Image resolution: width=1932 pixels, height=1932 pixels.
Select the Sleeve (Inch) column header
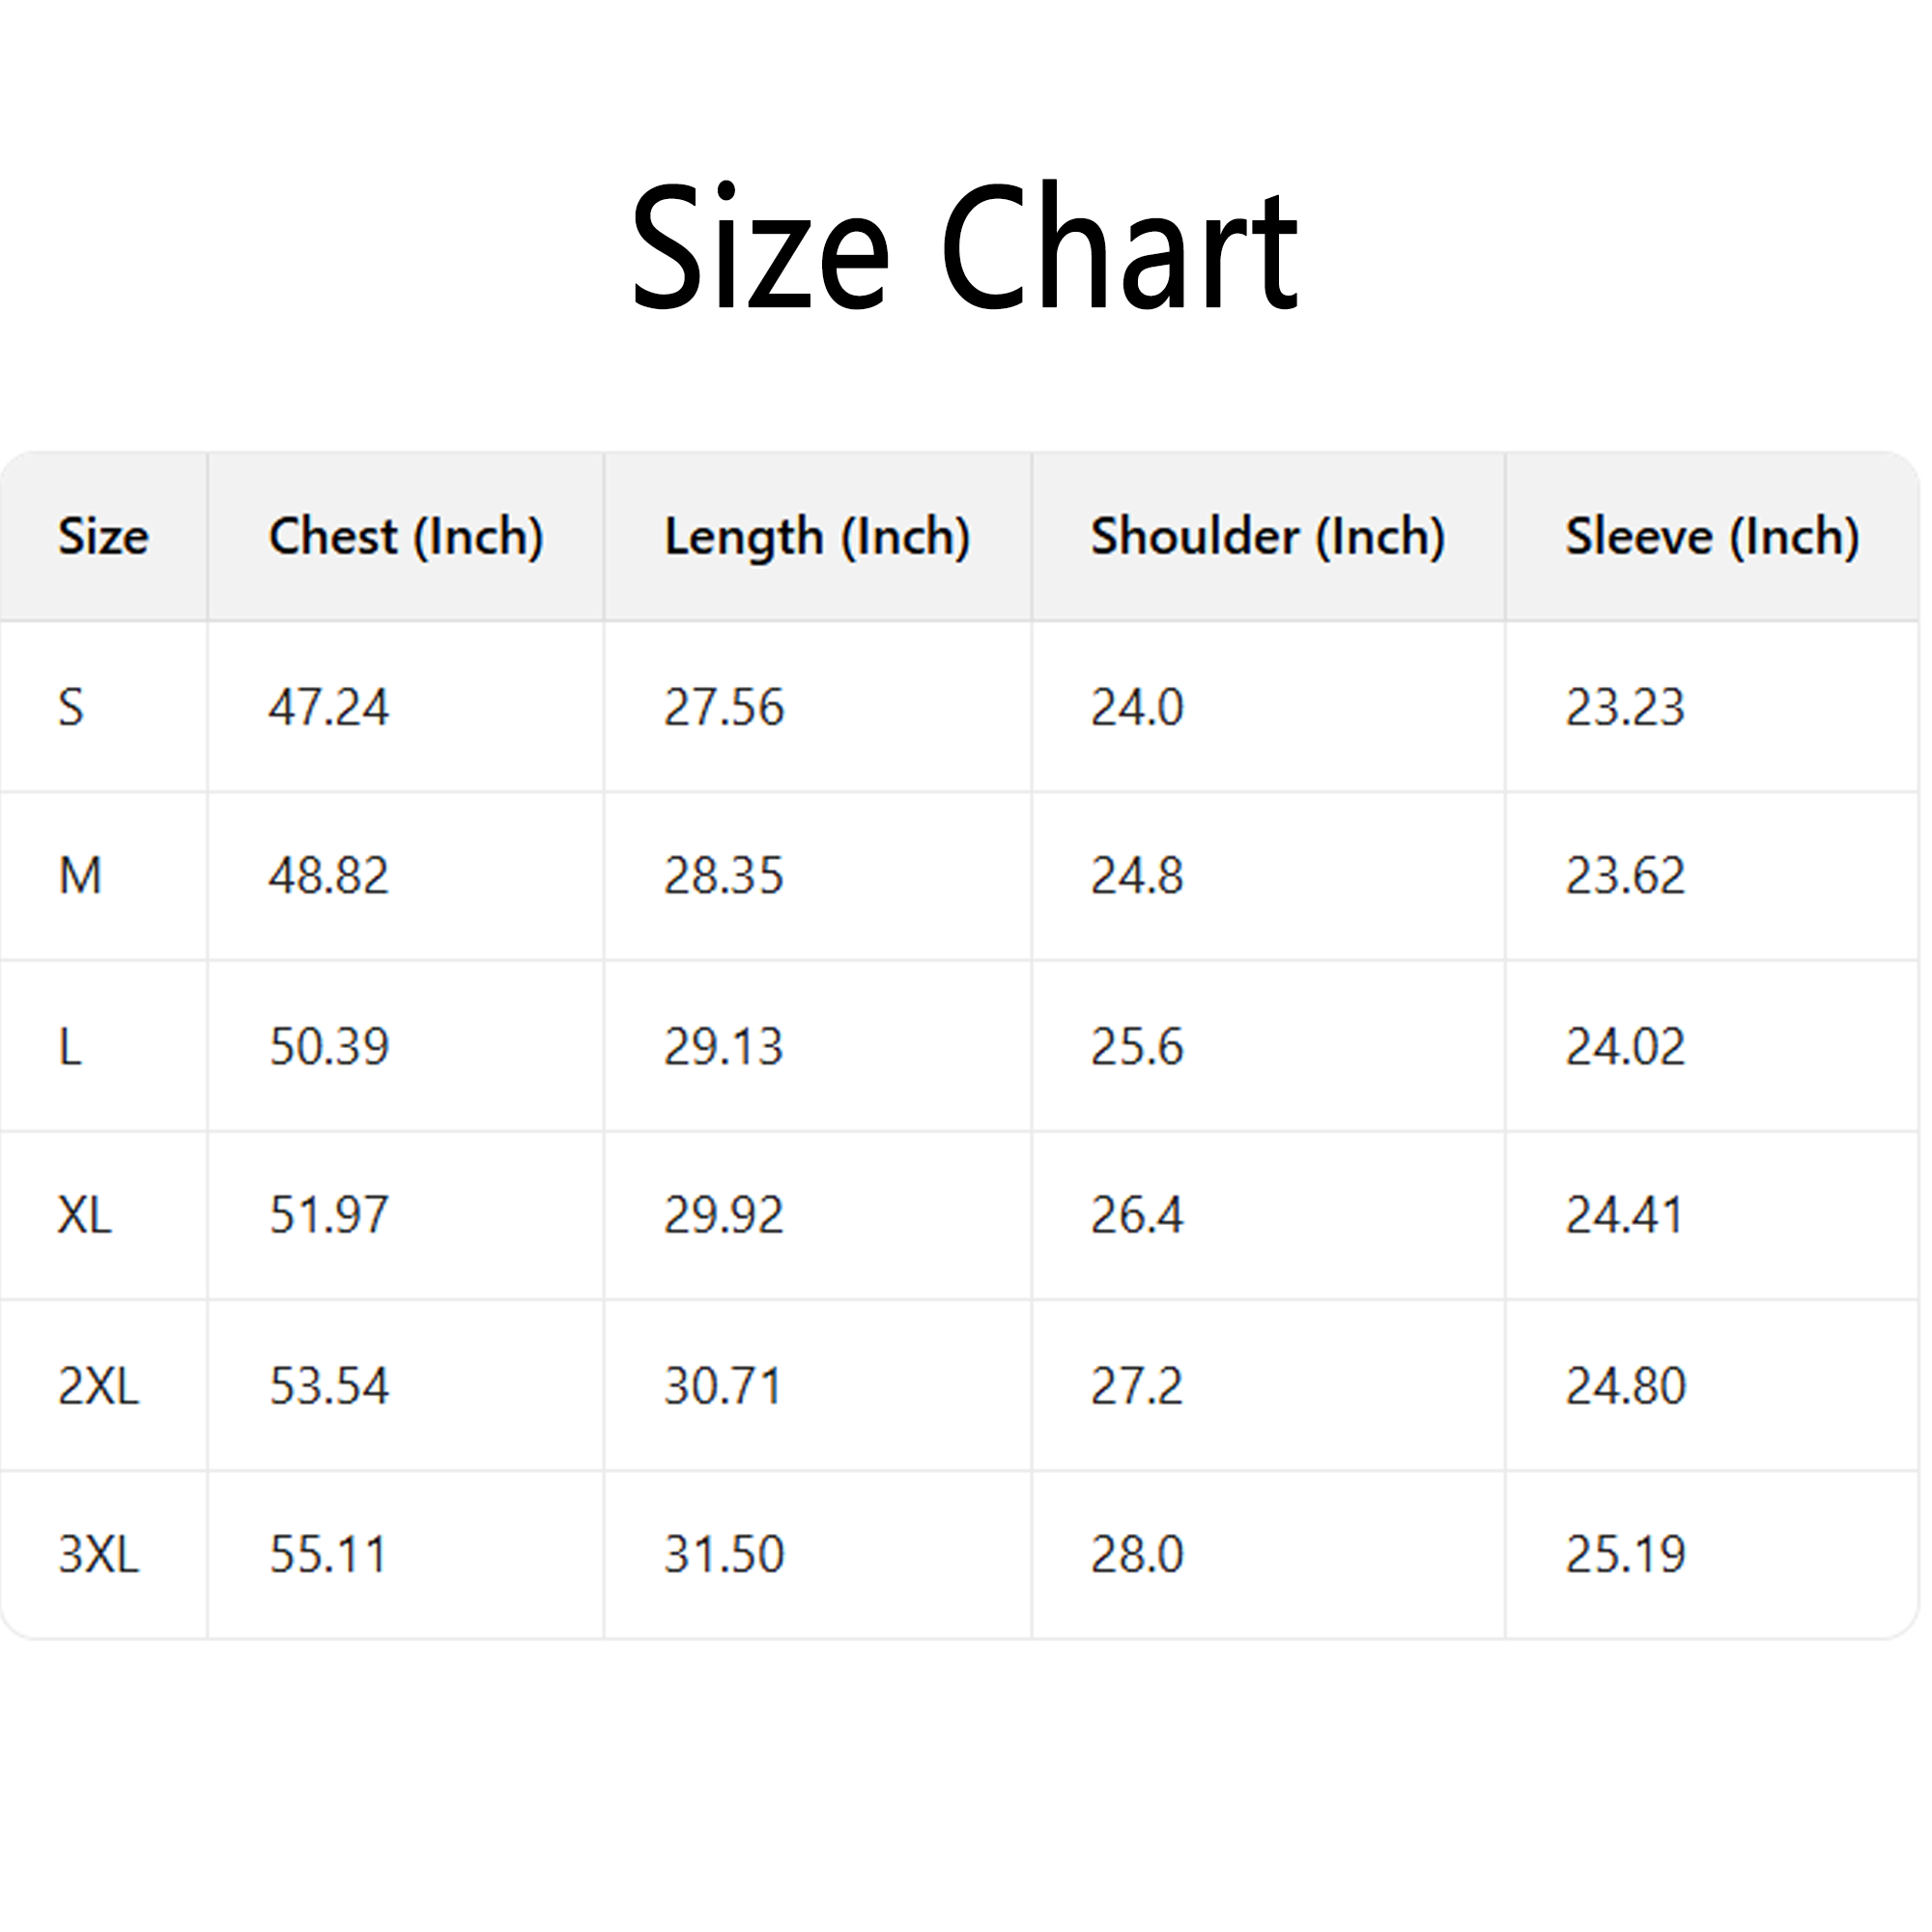(1711, 537)
